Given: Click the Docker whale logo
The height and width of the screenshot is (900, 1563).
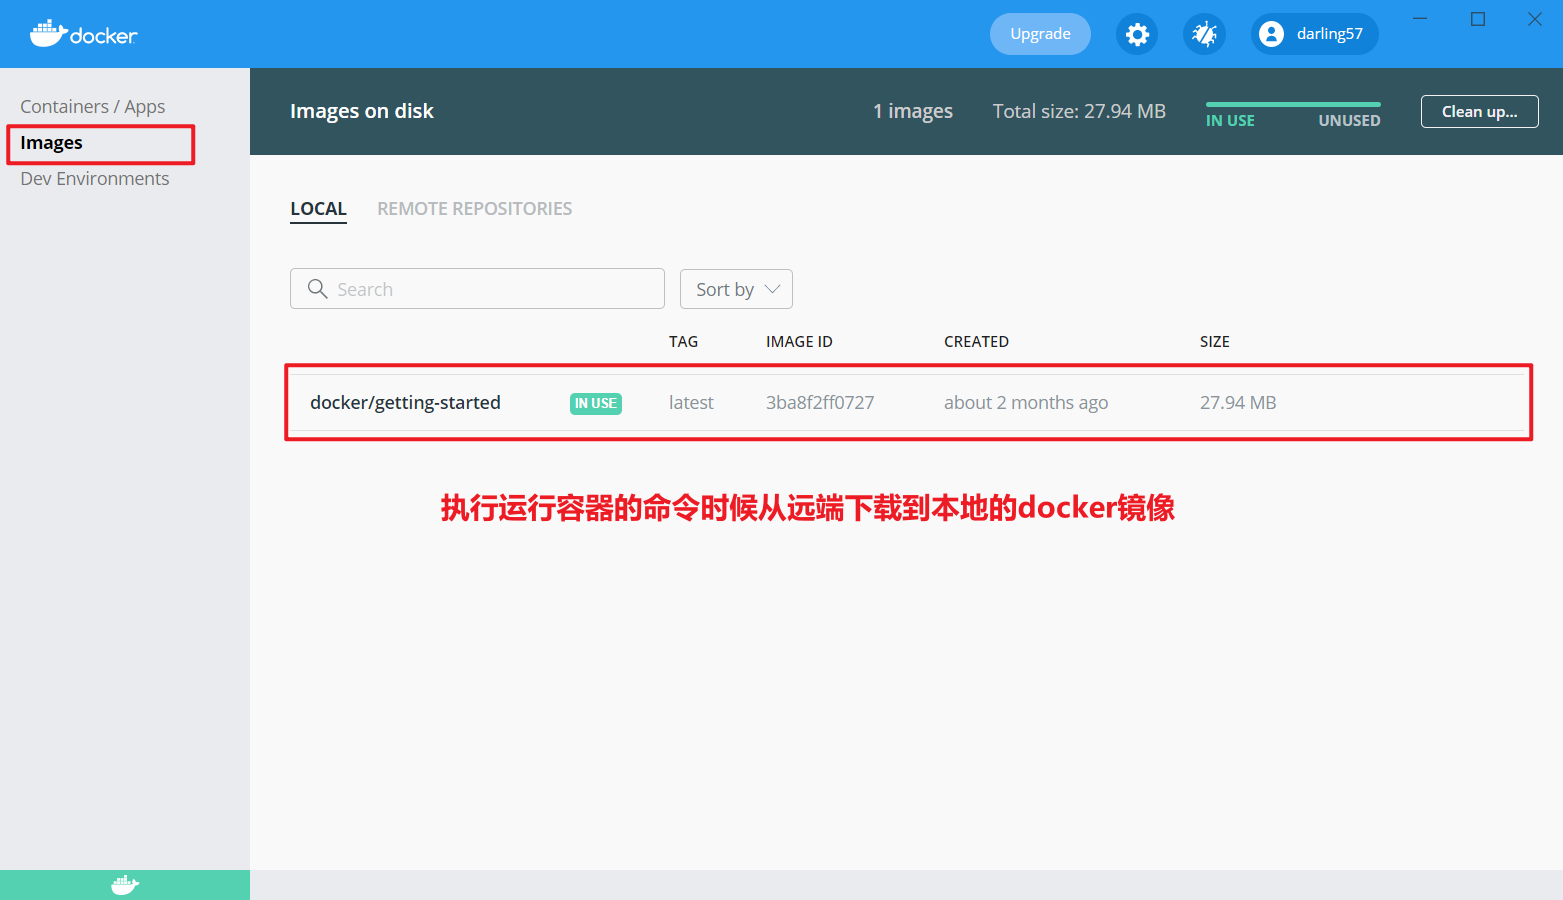Looking at the screenshot, I should click(x=83, y=34).
